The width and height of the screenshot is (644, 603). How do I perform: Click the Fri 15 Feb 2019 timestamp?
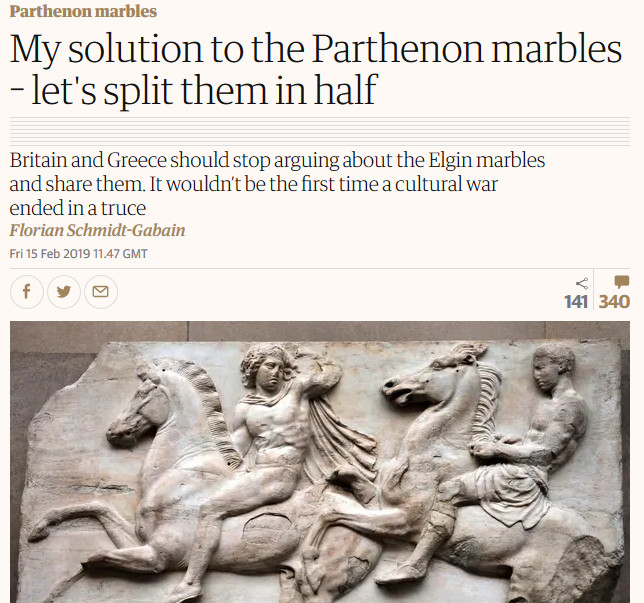pos(78,253)
